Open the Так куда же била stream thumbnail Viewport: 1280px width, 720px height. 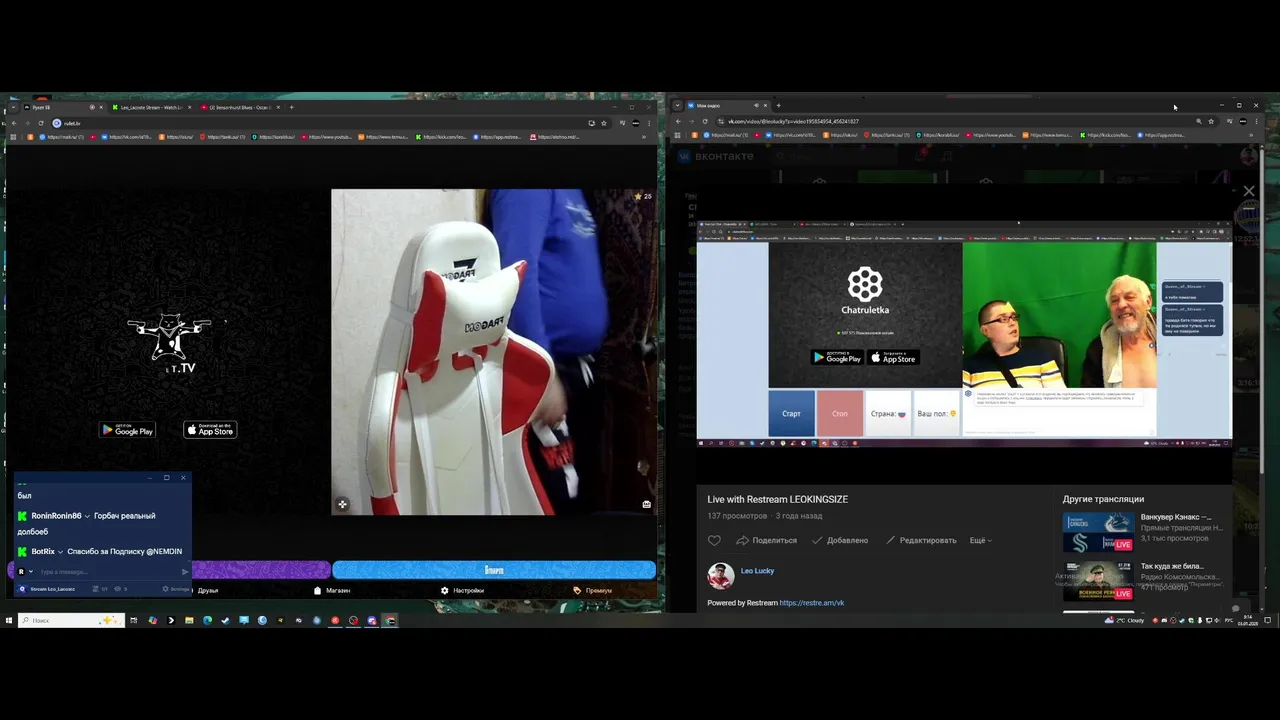pos(1098,580)
